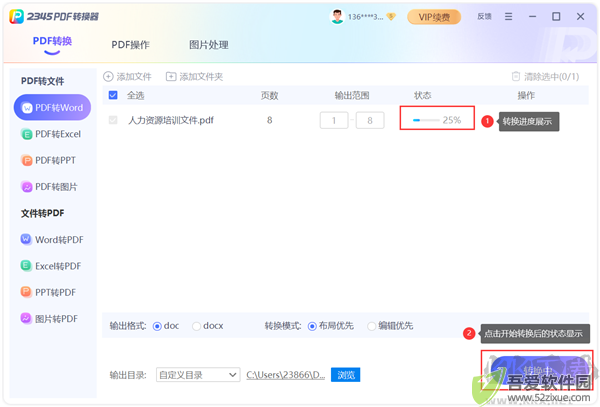Click the 操作 column header

click(526, 95)
